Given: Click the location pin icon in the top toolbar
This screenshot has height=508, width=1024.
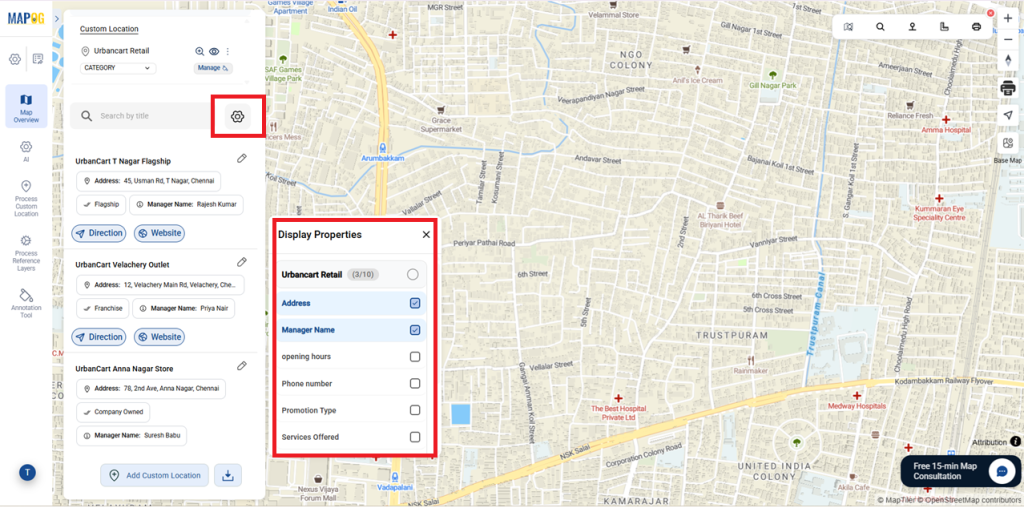Looking at the screenshot, I should tap(912, 27).
